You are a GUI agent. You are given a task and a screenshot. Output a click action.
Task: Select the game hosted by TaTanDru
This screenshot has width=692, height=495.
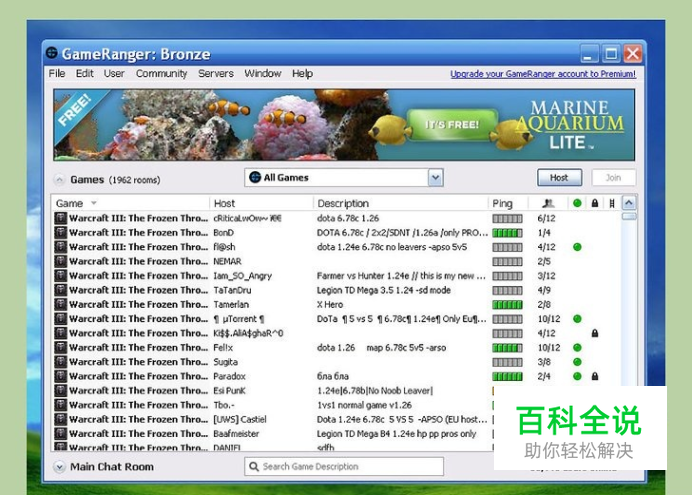pyautogui.click(x=337, y=290)
